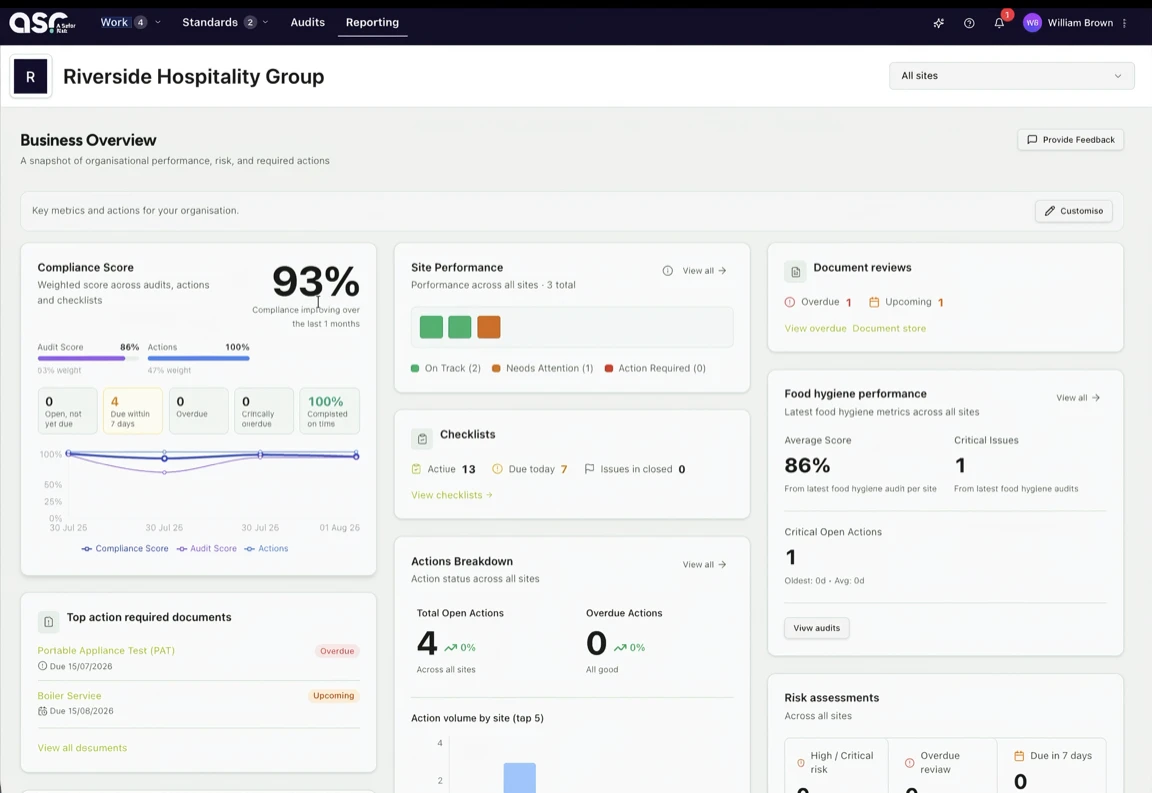The width and height of the screenshot is (1152, 793).
Task: Click the Critically overdue stat tile
Action: (x=264, y=411)
